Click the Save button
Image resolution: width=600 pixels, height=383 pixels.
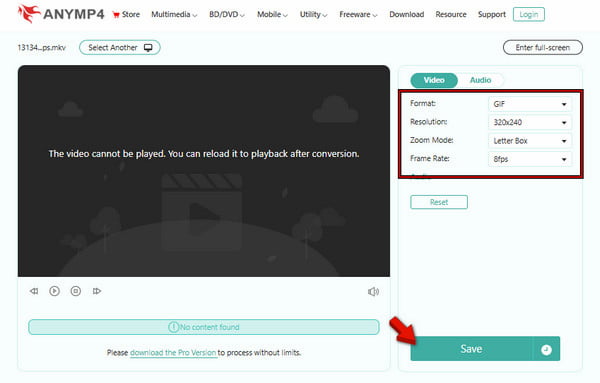tap(471, 349)
